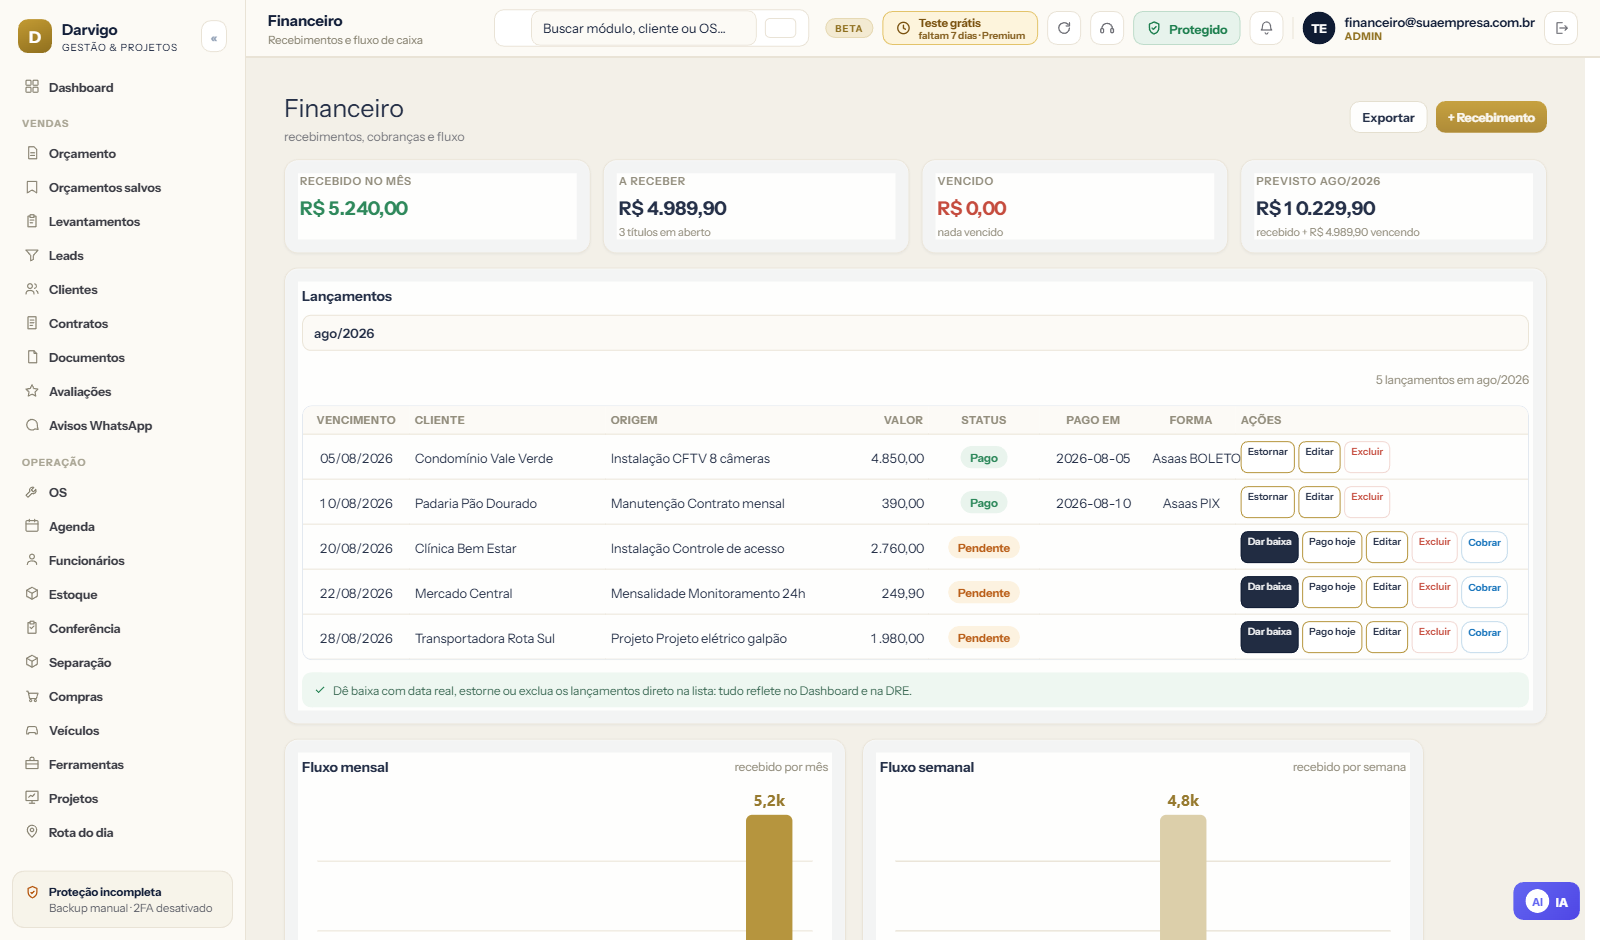The width and height of the screenshot is (1600, 940).
Task: Open the ago/2026 month selector
Action: pos(915,333)
